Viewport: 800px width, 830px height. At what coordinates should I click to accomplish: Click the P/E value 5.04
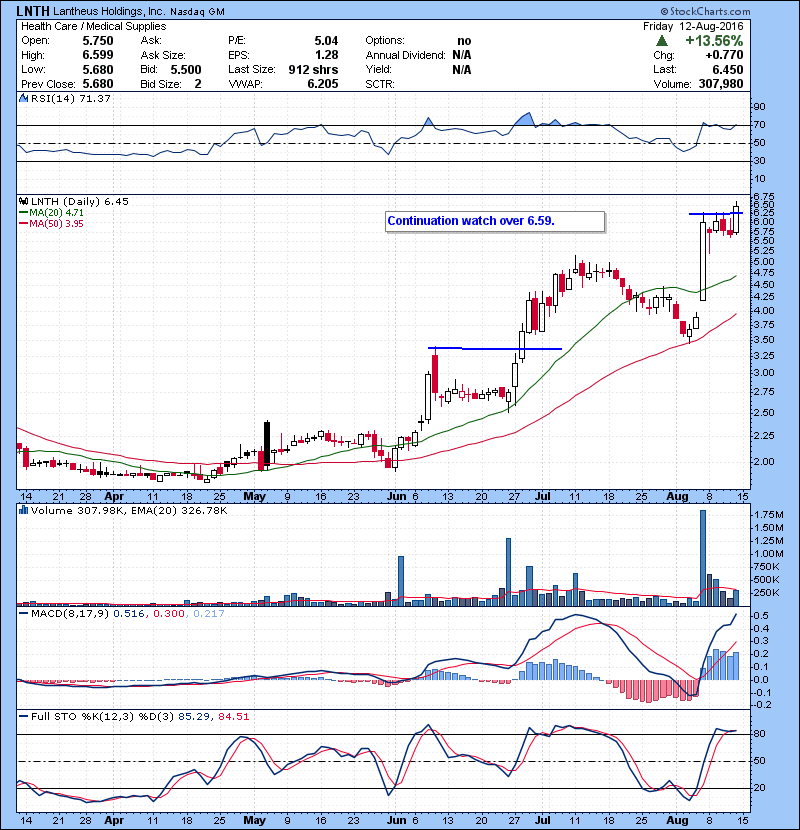pyautogui.click(x=326, y=41)
